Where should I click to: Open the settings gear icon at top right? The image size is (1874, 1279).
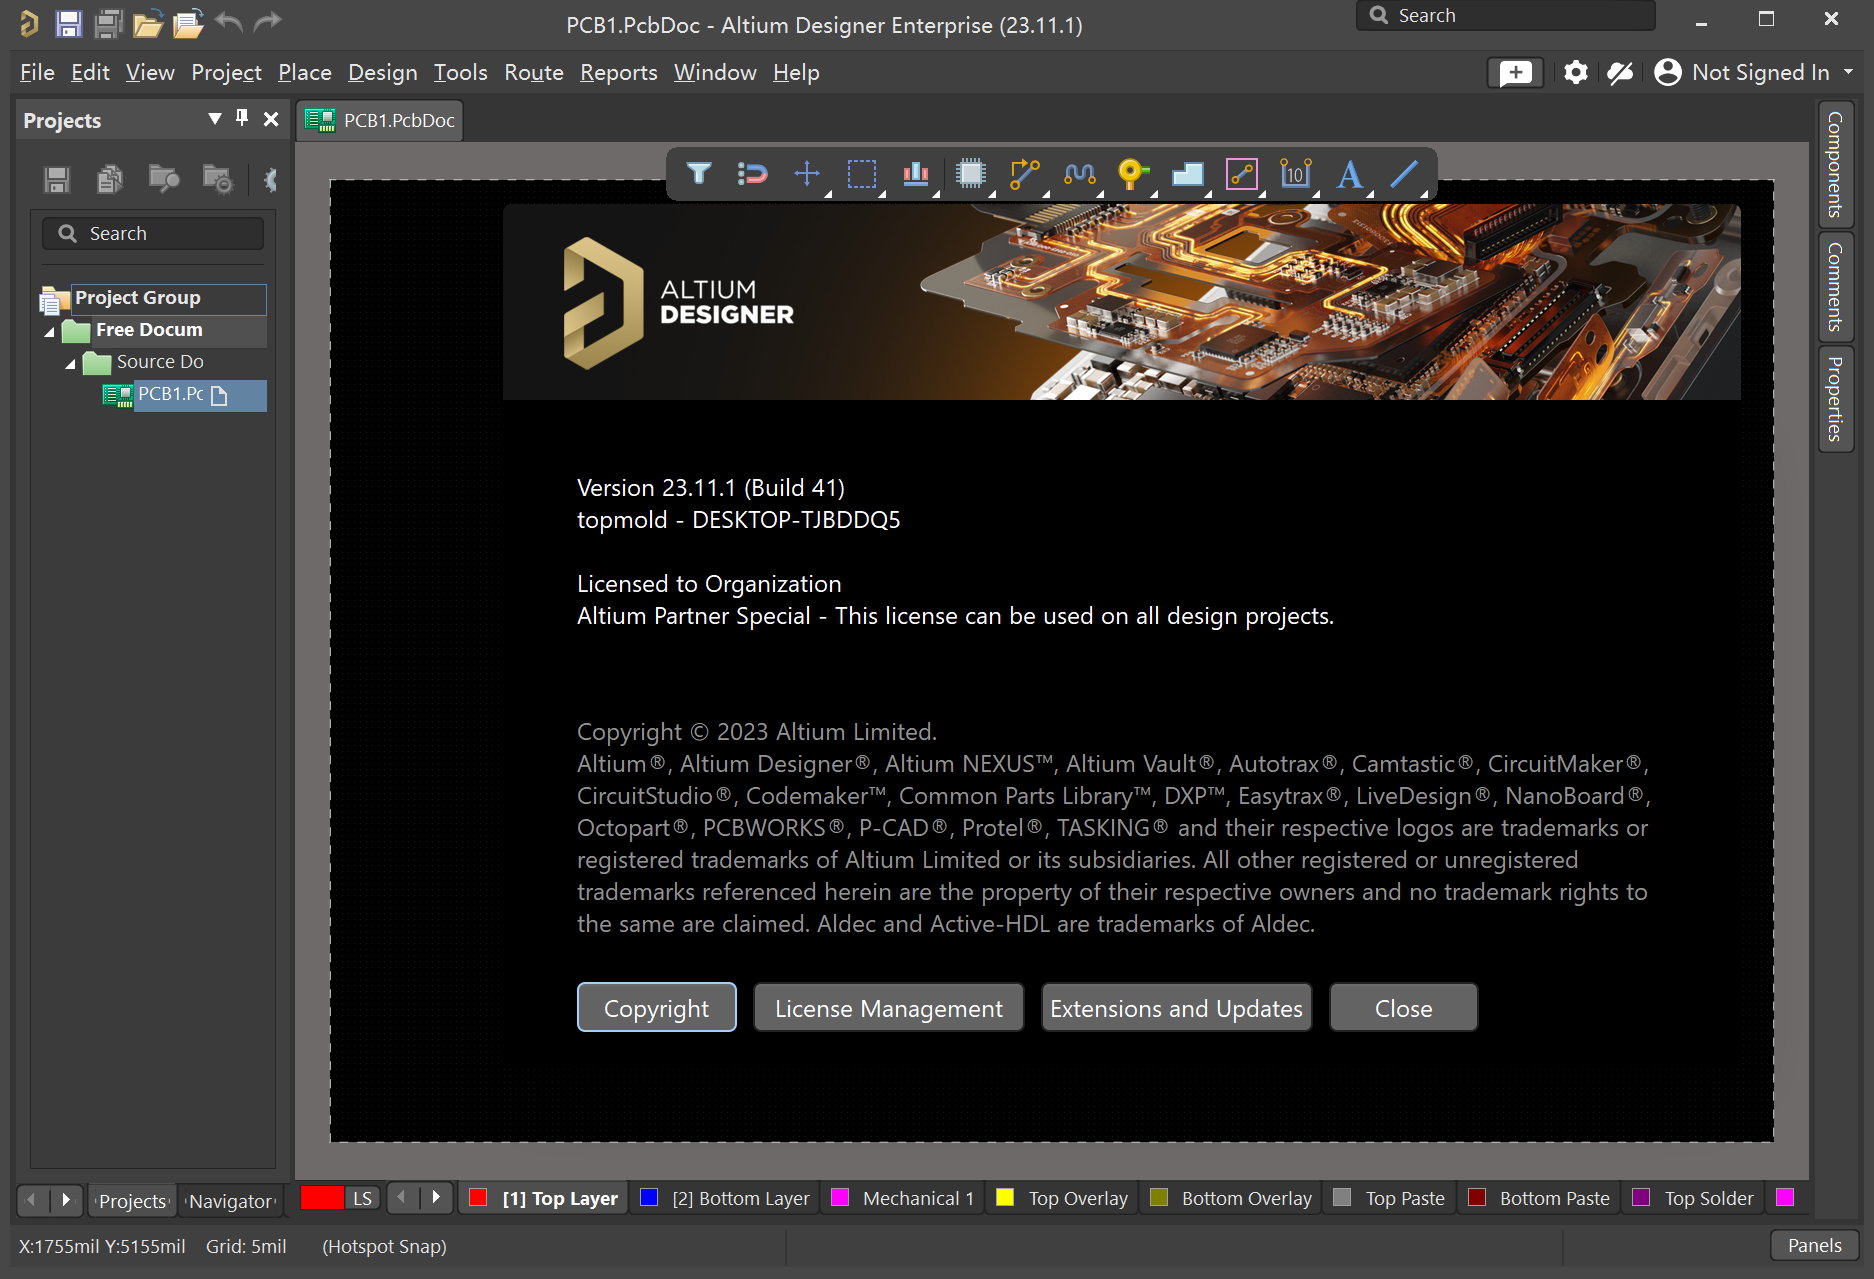[1576, 72]
